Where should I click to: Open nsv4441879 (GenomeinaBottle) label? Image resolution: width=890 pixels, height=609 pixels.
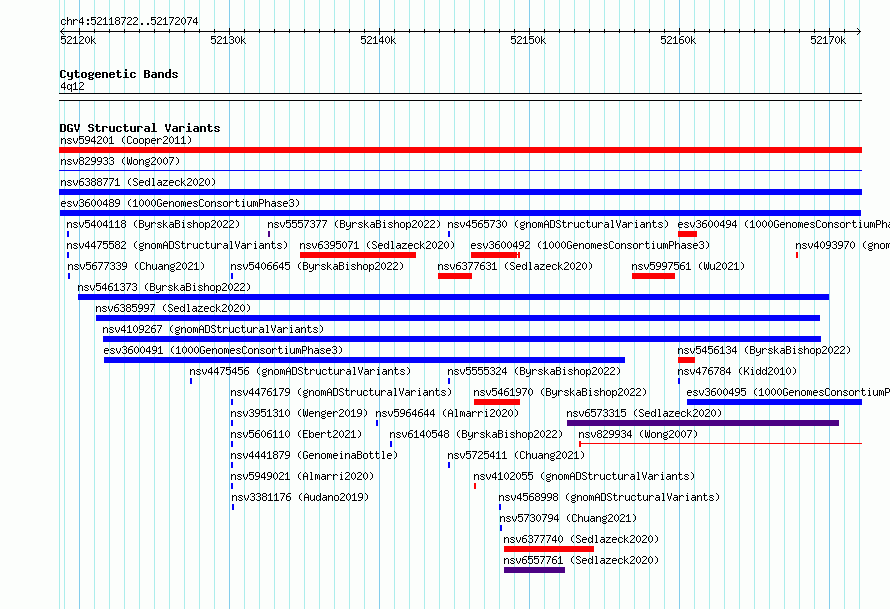(314, 455)
